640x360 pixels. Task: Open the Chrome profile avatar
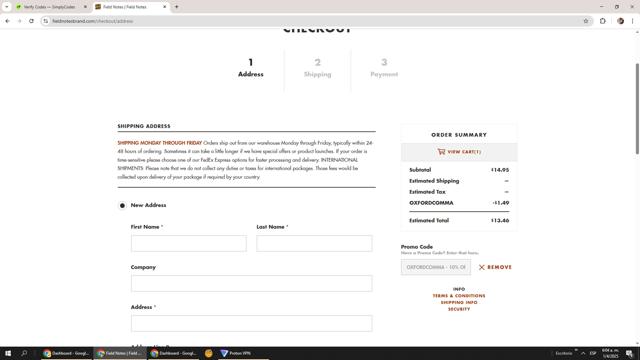click(620, 21)
